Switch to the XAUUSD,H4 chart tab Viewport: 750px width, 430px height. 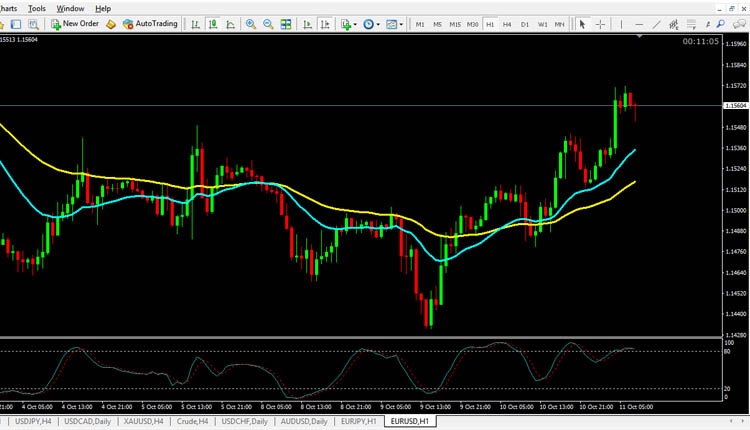(x=143, y=421)
